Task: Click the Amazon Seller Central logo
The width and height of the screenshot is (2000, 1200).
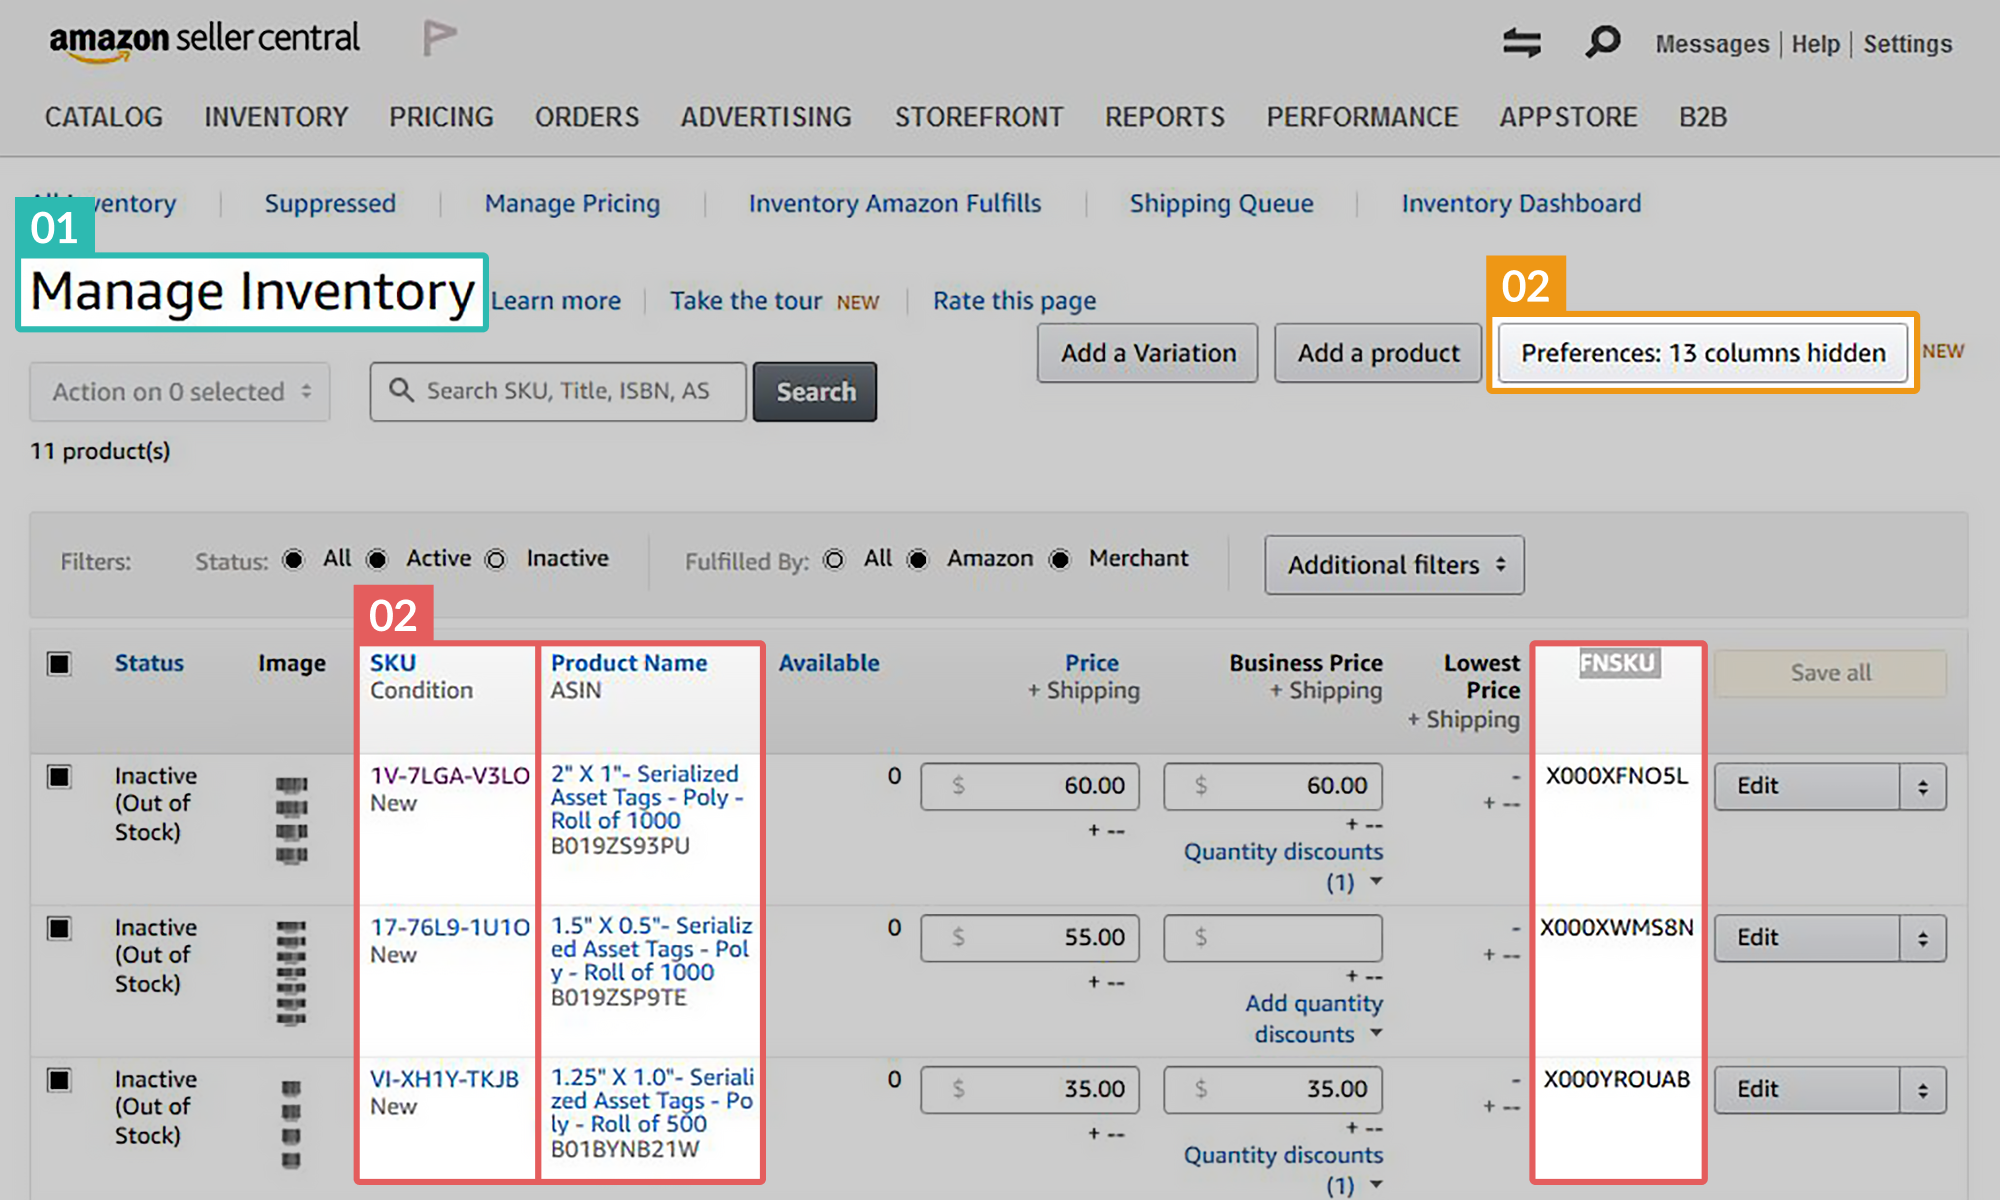Action: point(205,38)
